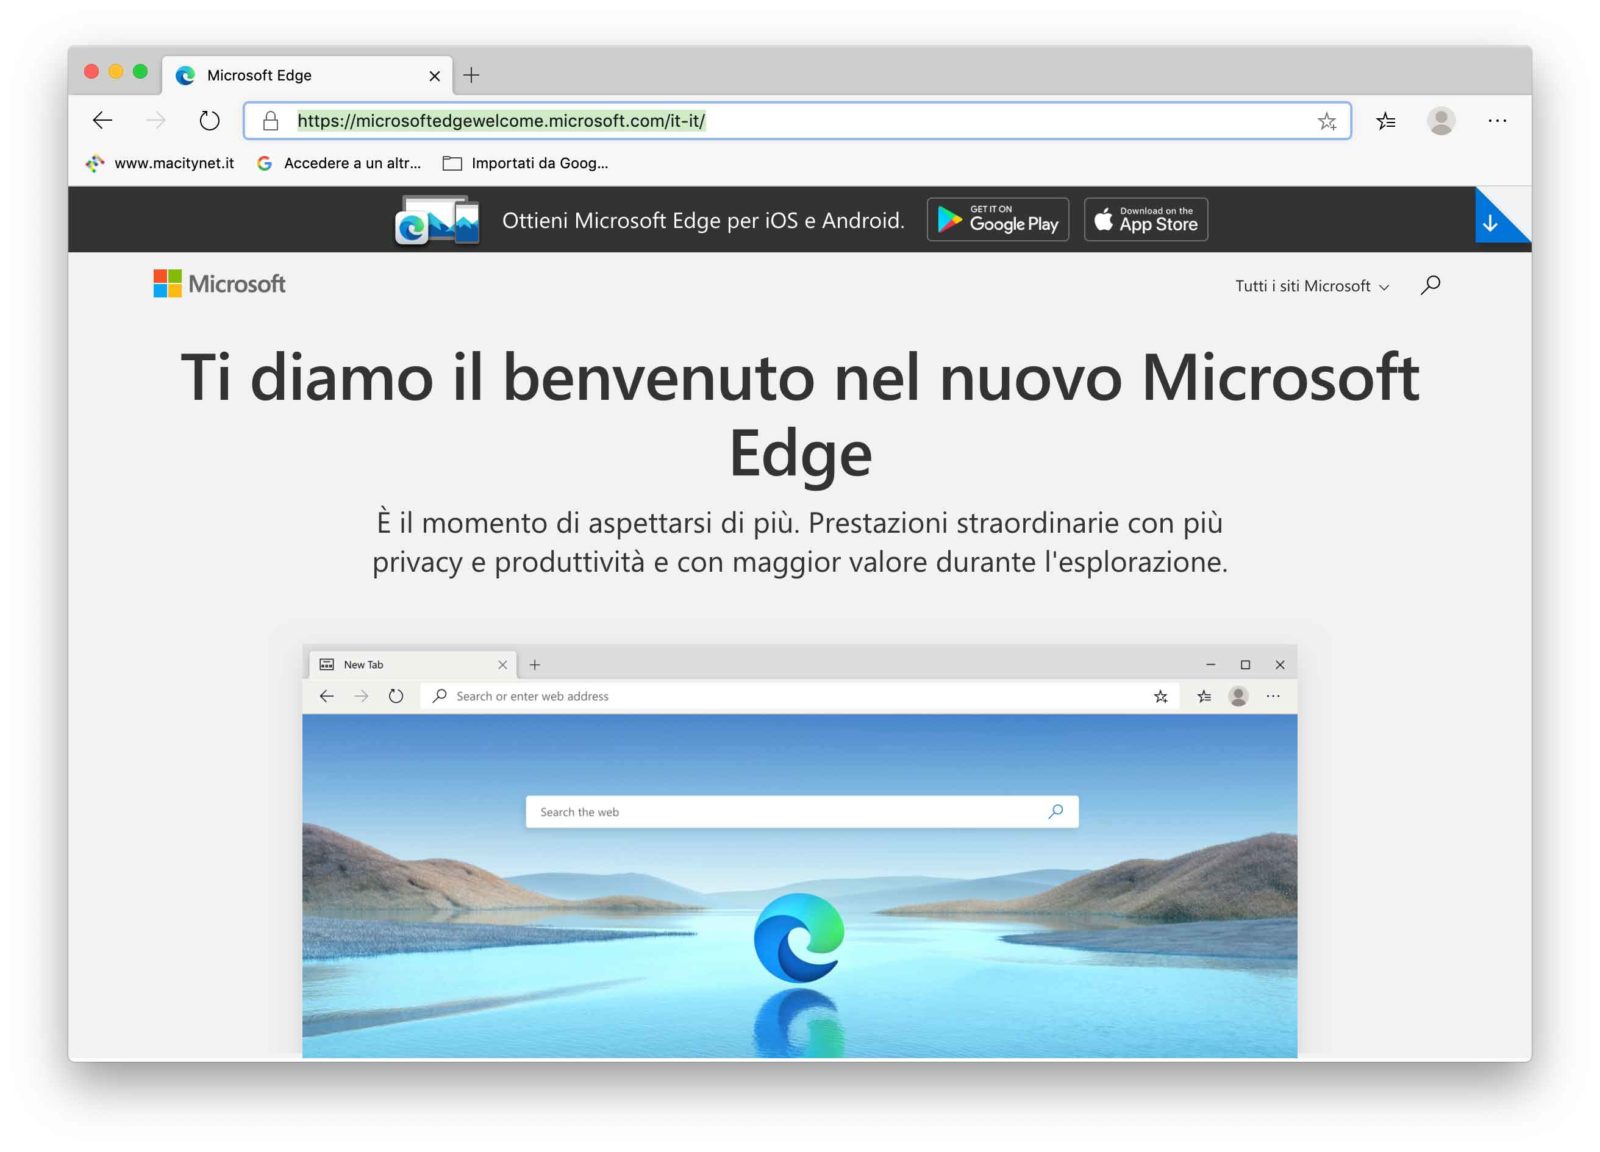This screenshot has height=1152, width=1600.
Task: Click the address bar URL field
Action: [797, 121]
